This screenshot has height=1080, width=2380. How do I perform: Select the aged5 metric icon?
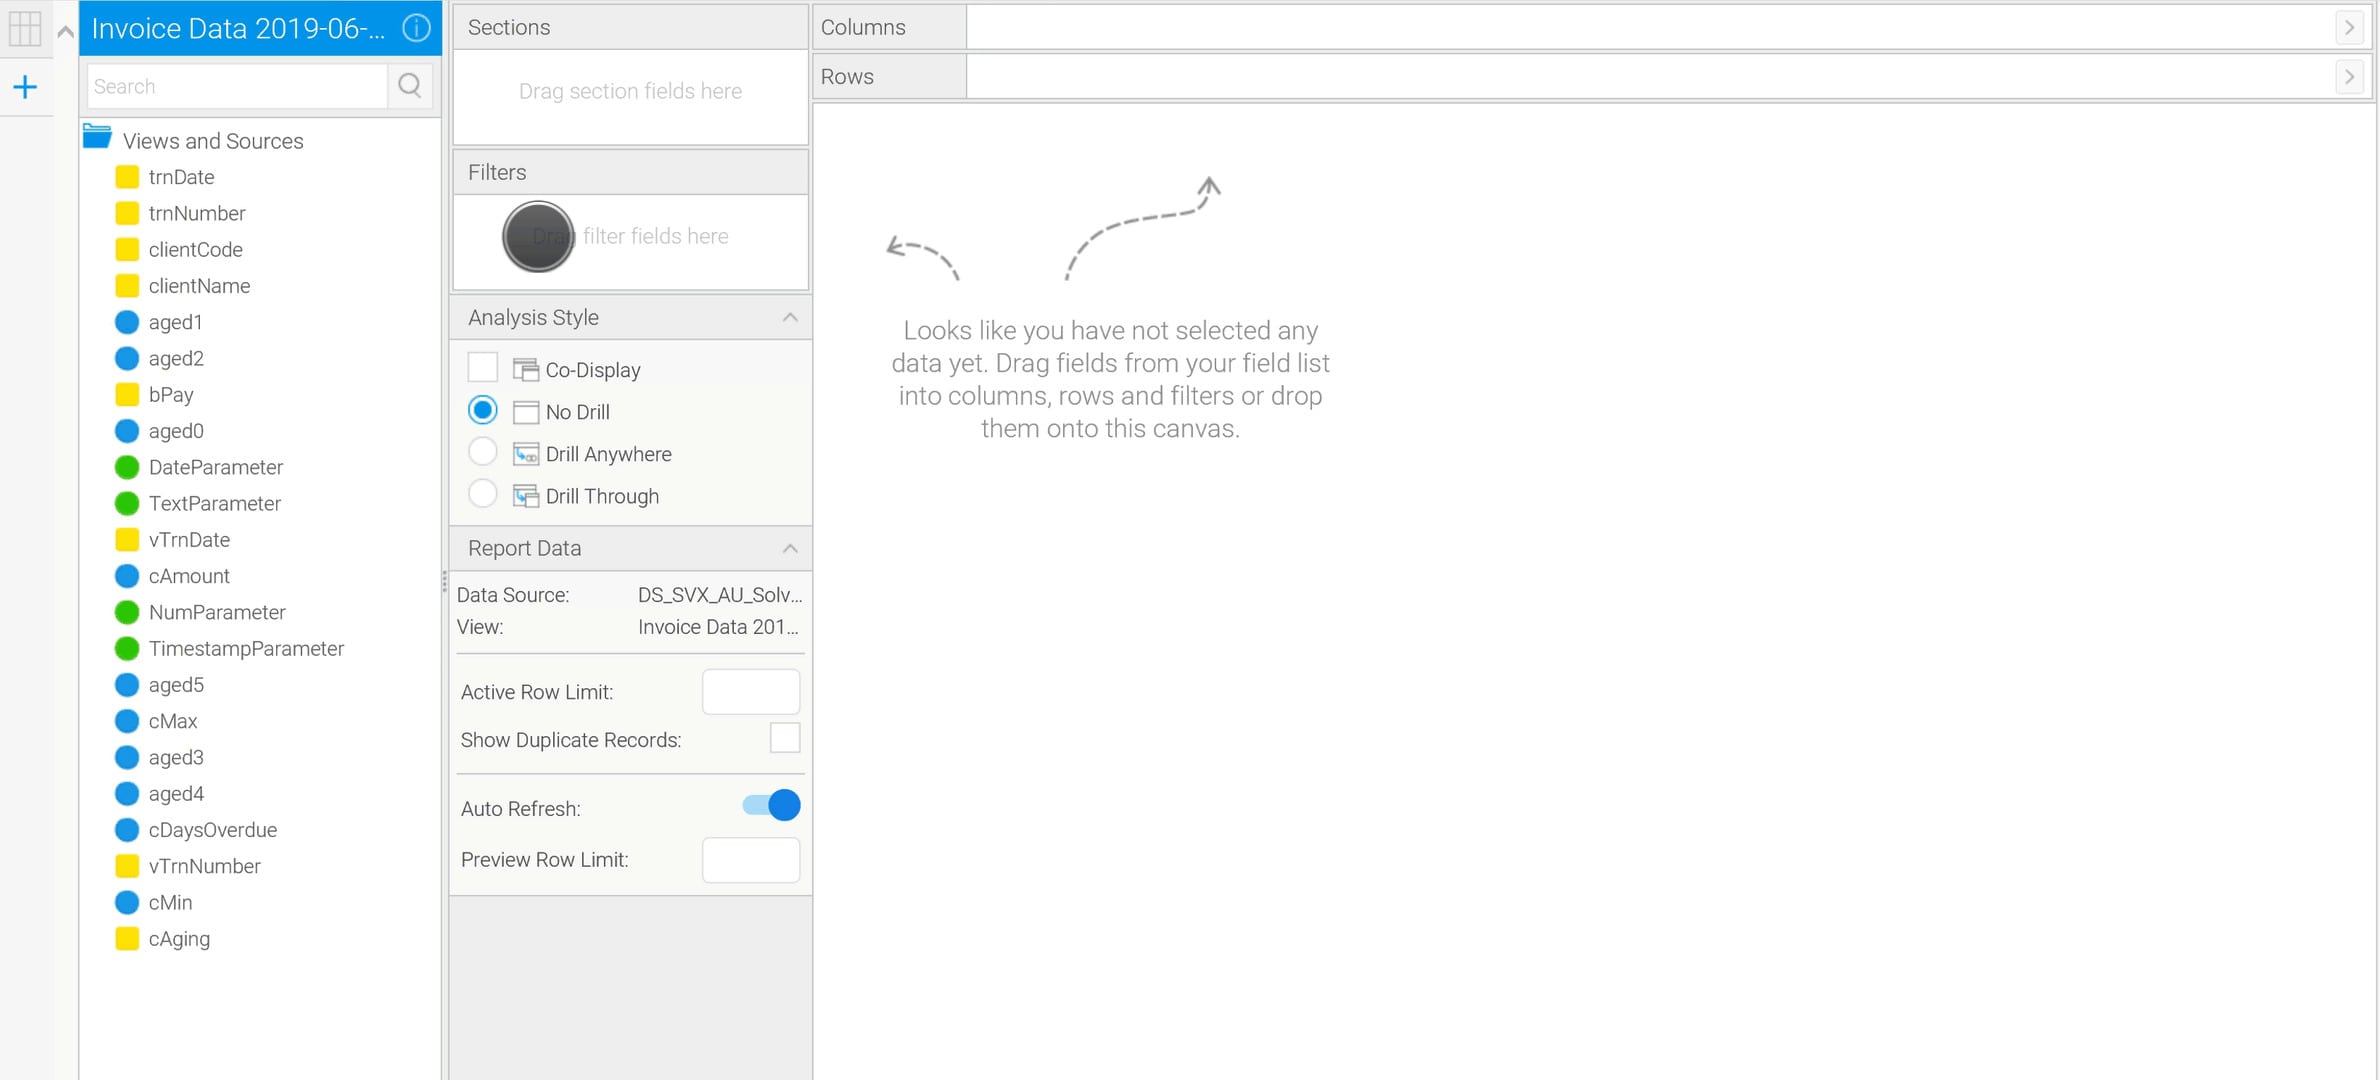(x=127, y=685)
